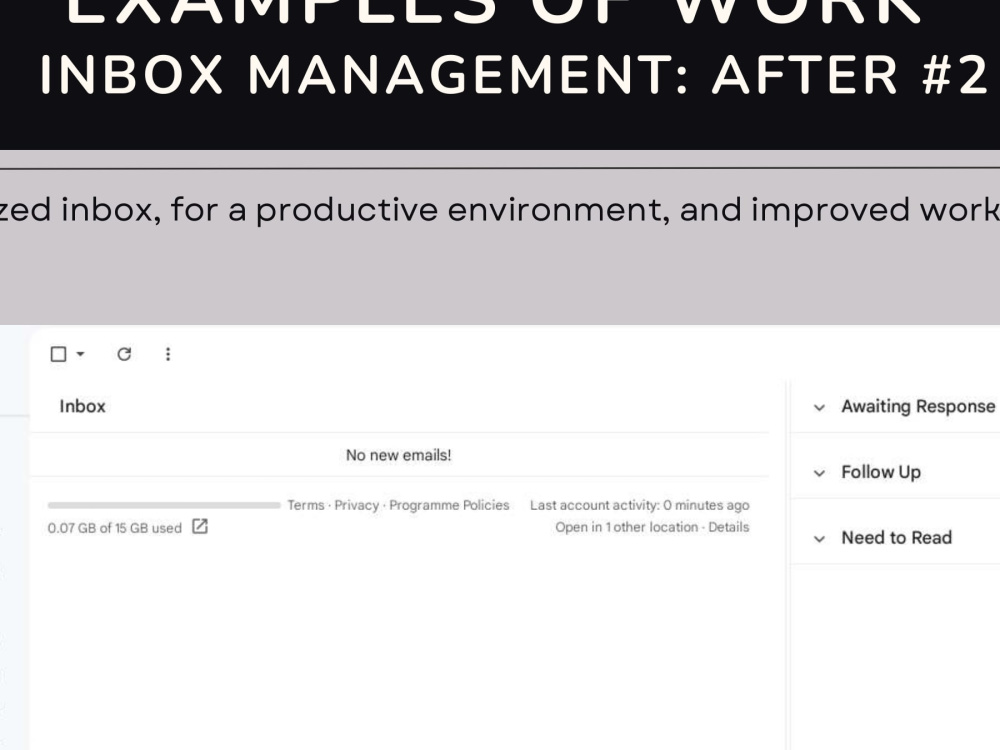This screenshot has width=1000, height=750.
Task: Click Last account activity: 0 minutes ago
Action: (640, 505)
